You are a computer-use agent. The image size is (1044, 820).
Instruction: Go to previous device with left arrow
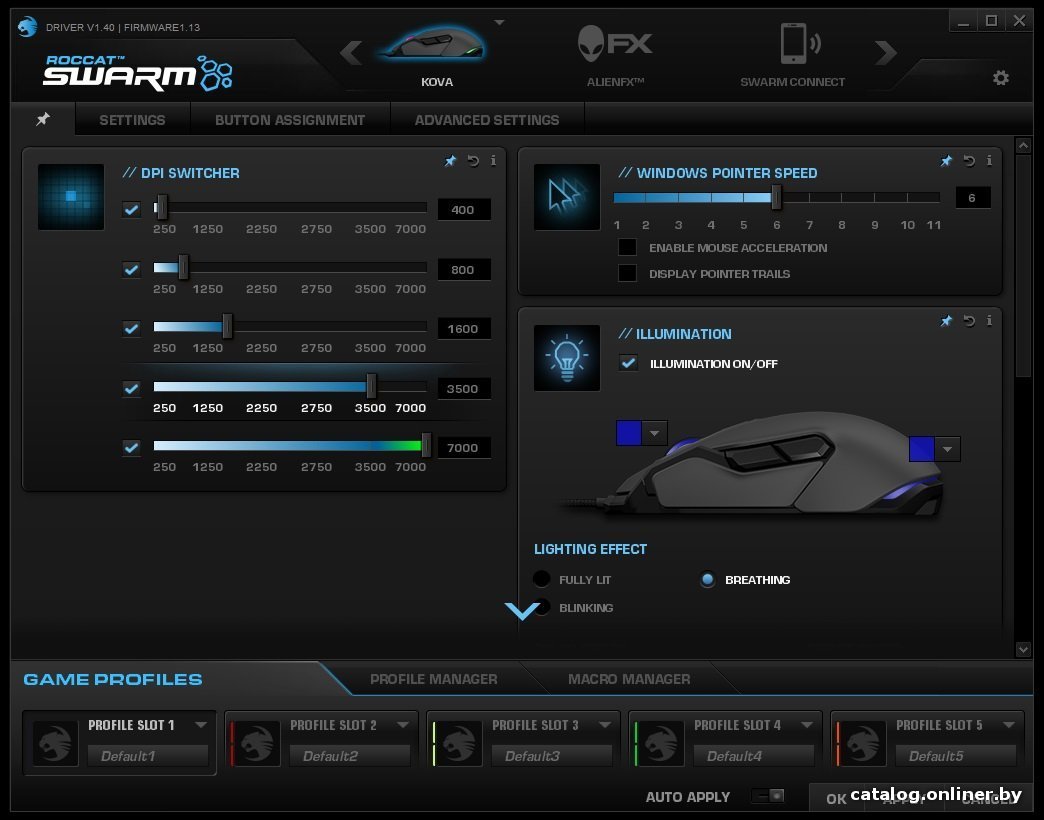click(x=352, y=53)
